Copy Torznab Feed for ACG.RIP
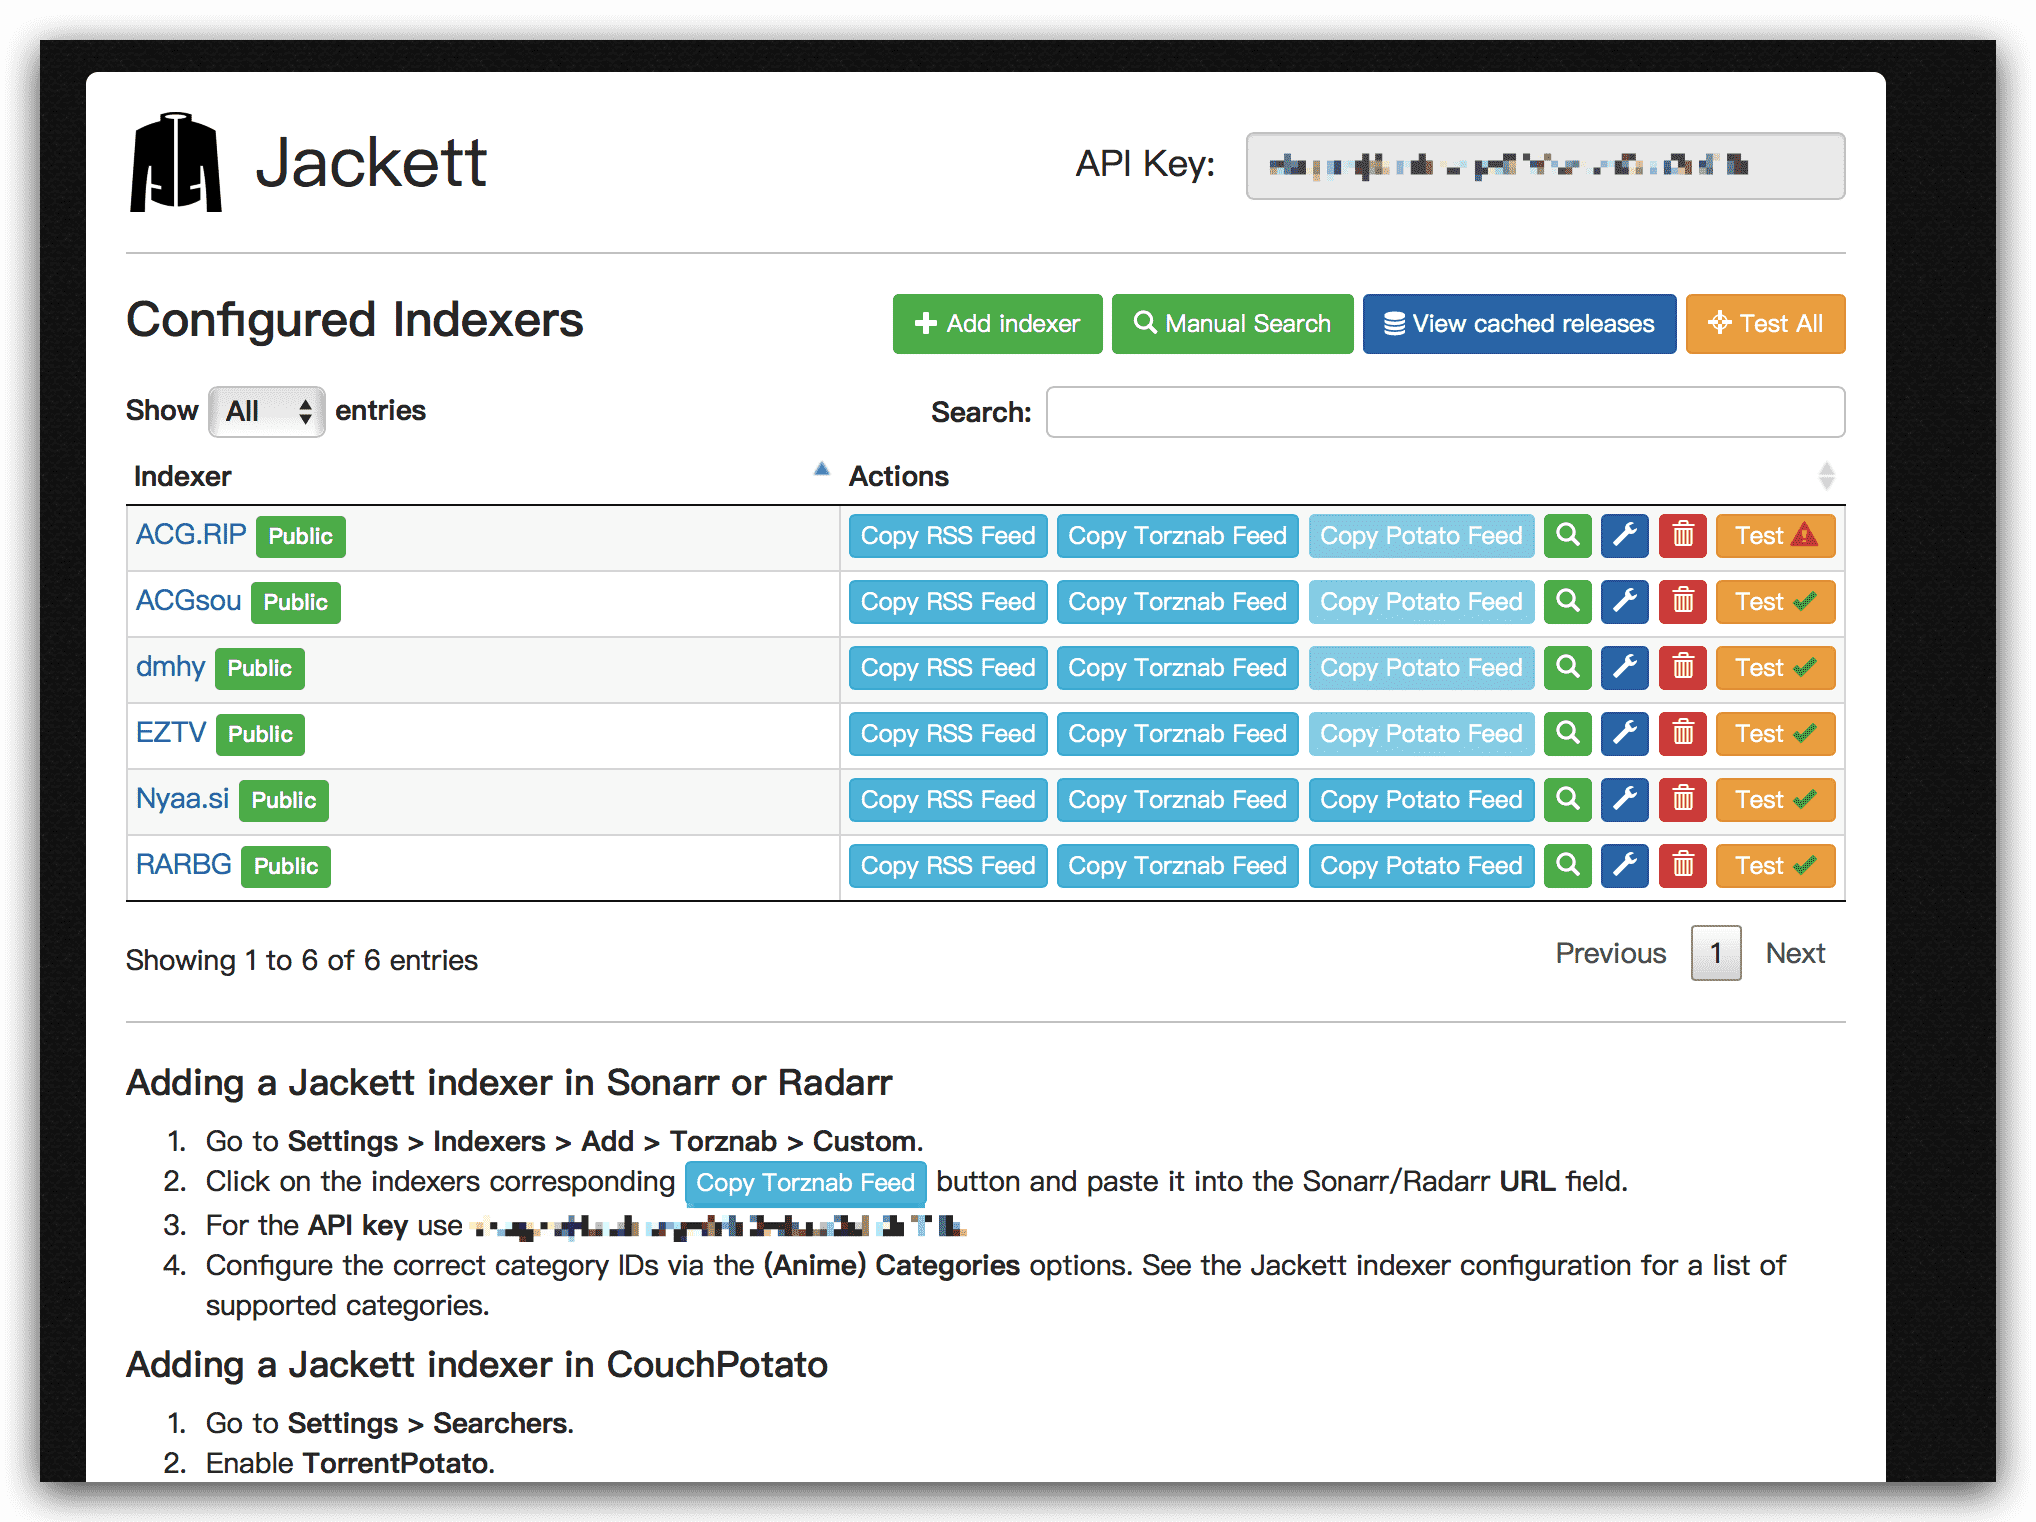This screenshot has height=1522, width=2036. click(x=1177, y=536)
